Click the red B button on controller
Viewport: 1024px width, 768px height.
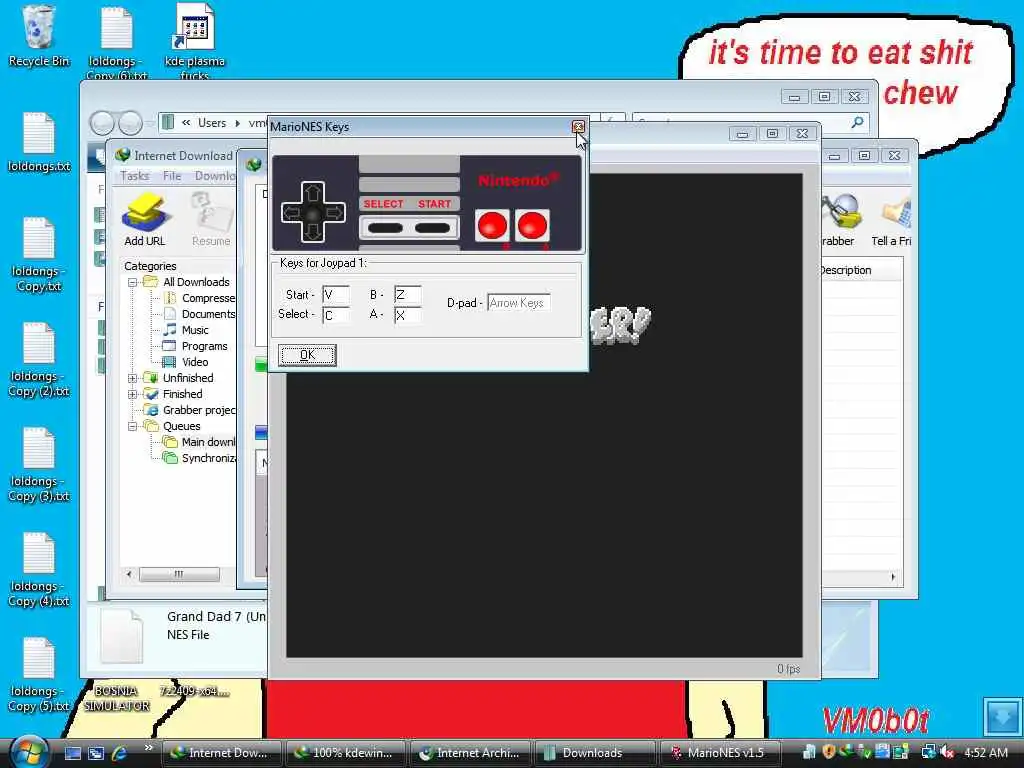click(x=492, y=225)
